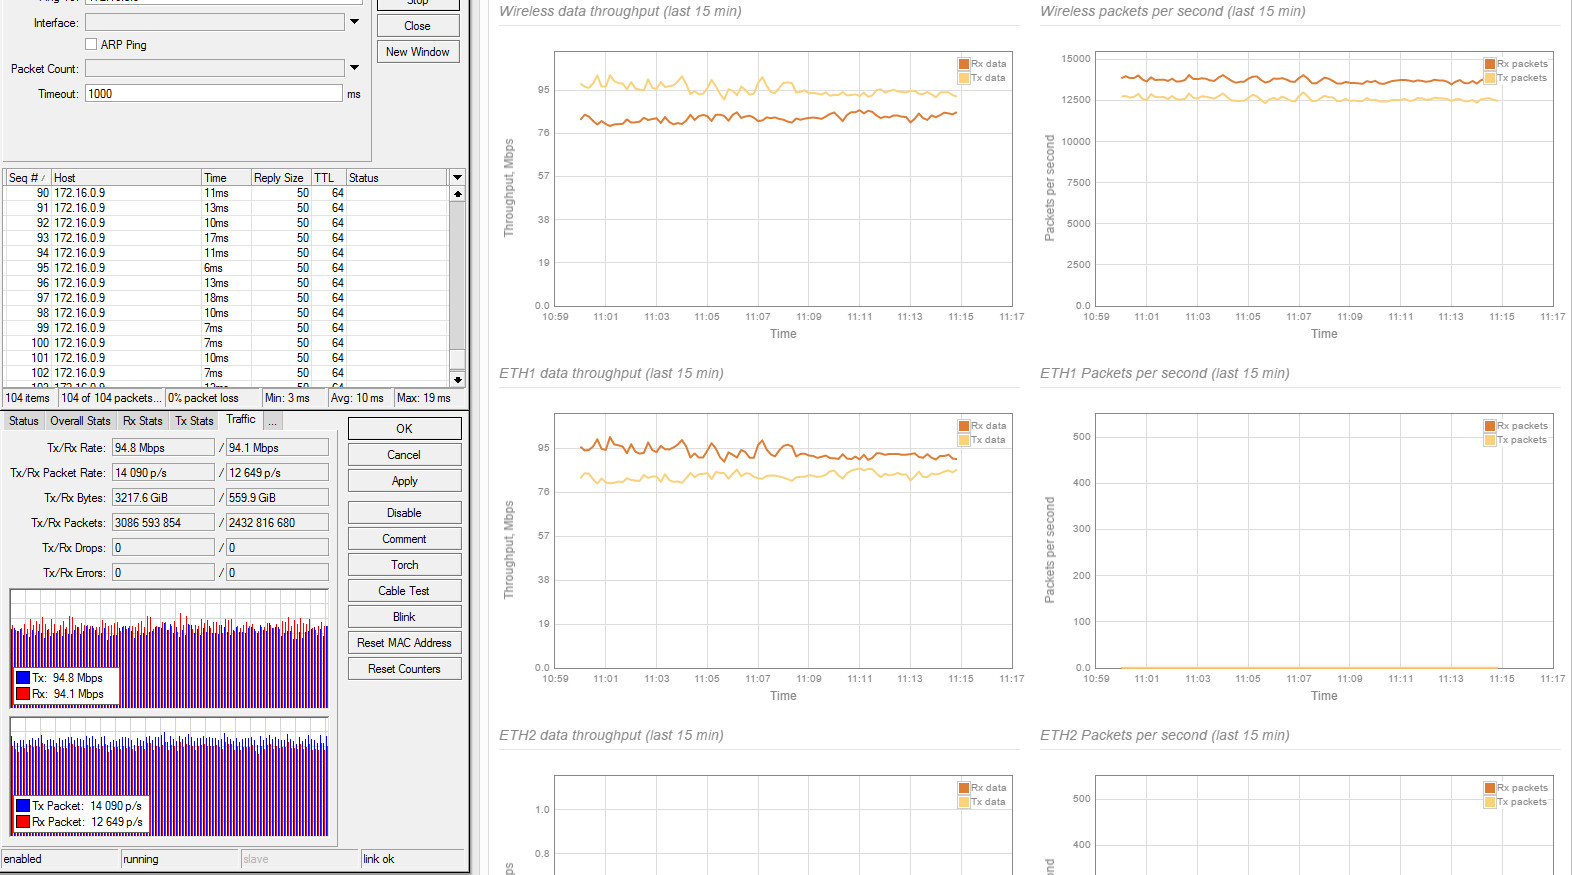This screenshot has height=875, width=1572.
Task: Open the ping table columns dropdown
Action: point(458,178)
